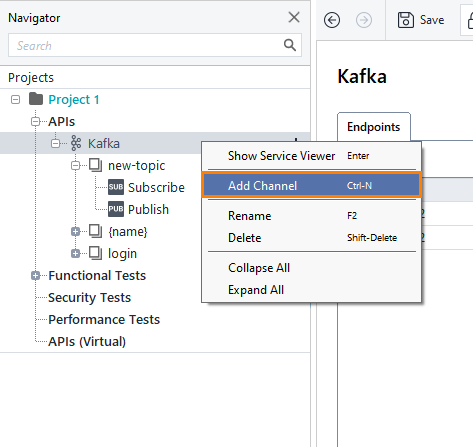Viewport: 473px width, 447px height.
Task: Click the back navigation arrow
Action: pos(332,20)
